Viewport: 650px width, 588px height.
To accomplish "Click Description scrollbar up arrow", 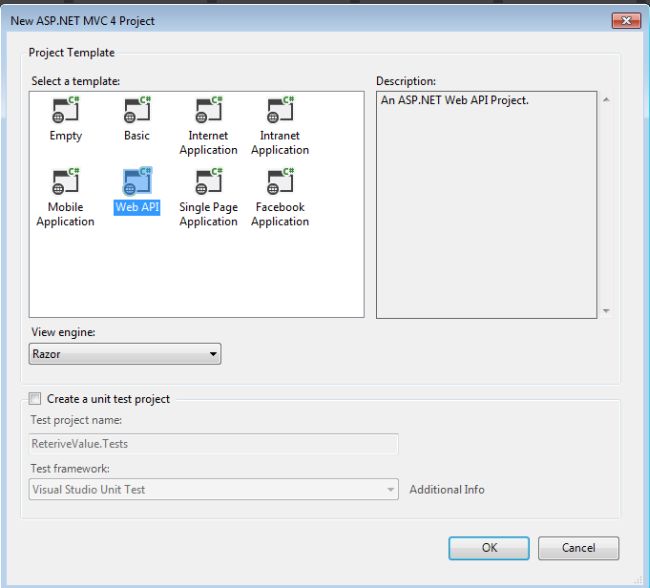I will [x=606, y=100].
